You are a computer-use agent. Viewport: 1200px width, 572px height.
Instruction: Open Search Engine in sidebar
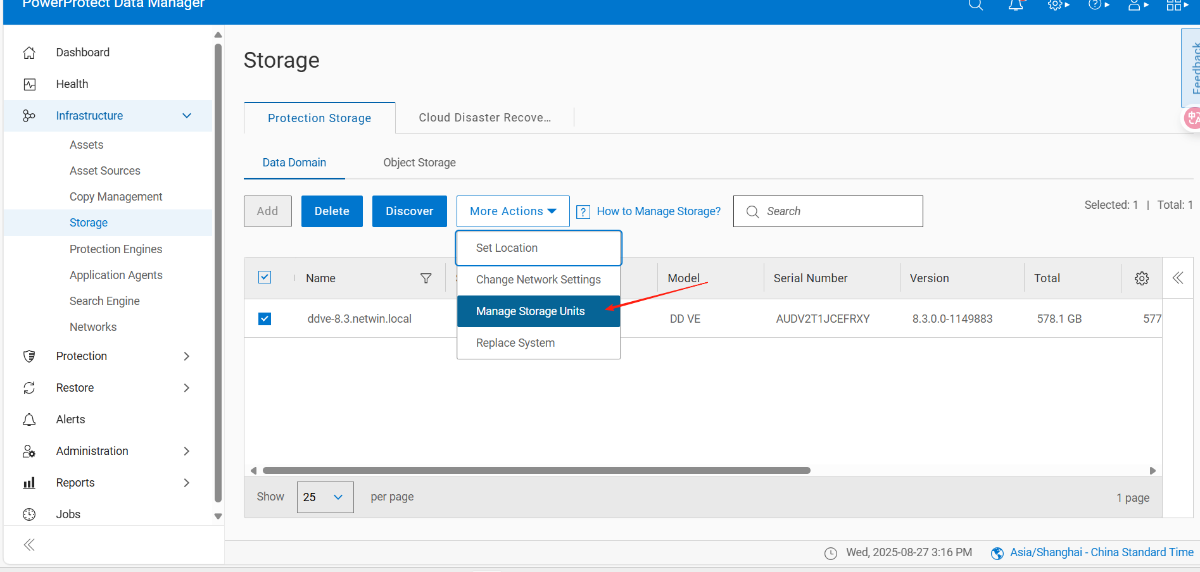[105, 301]
